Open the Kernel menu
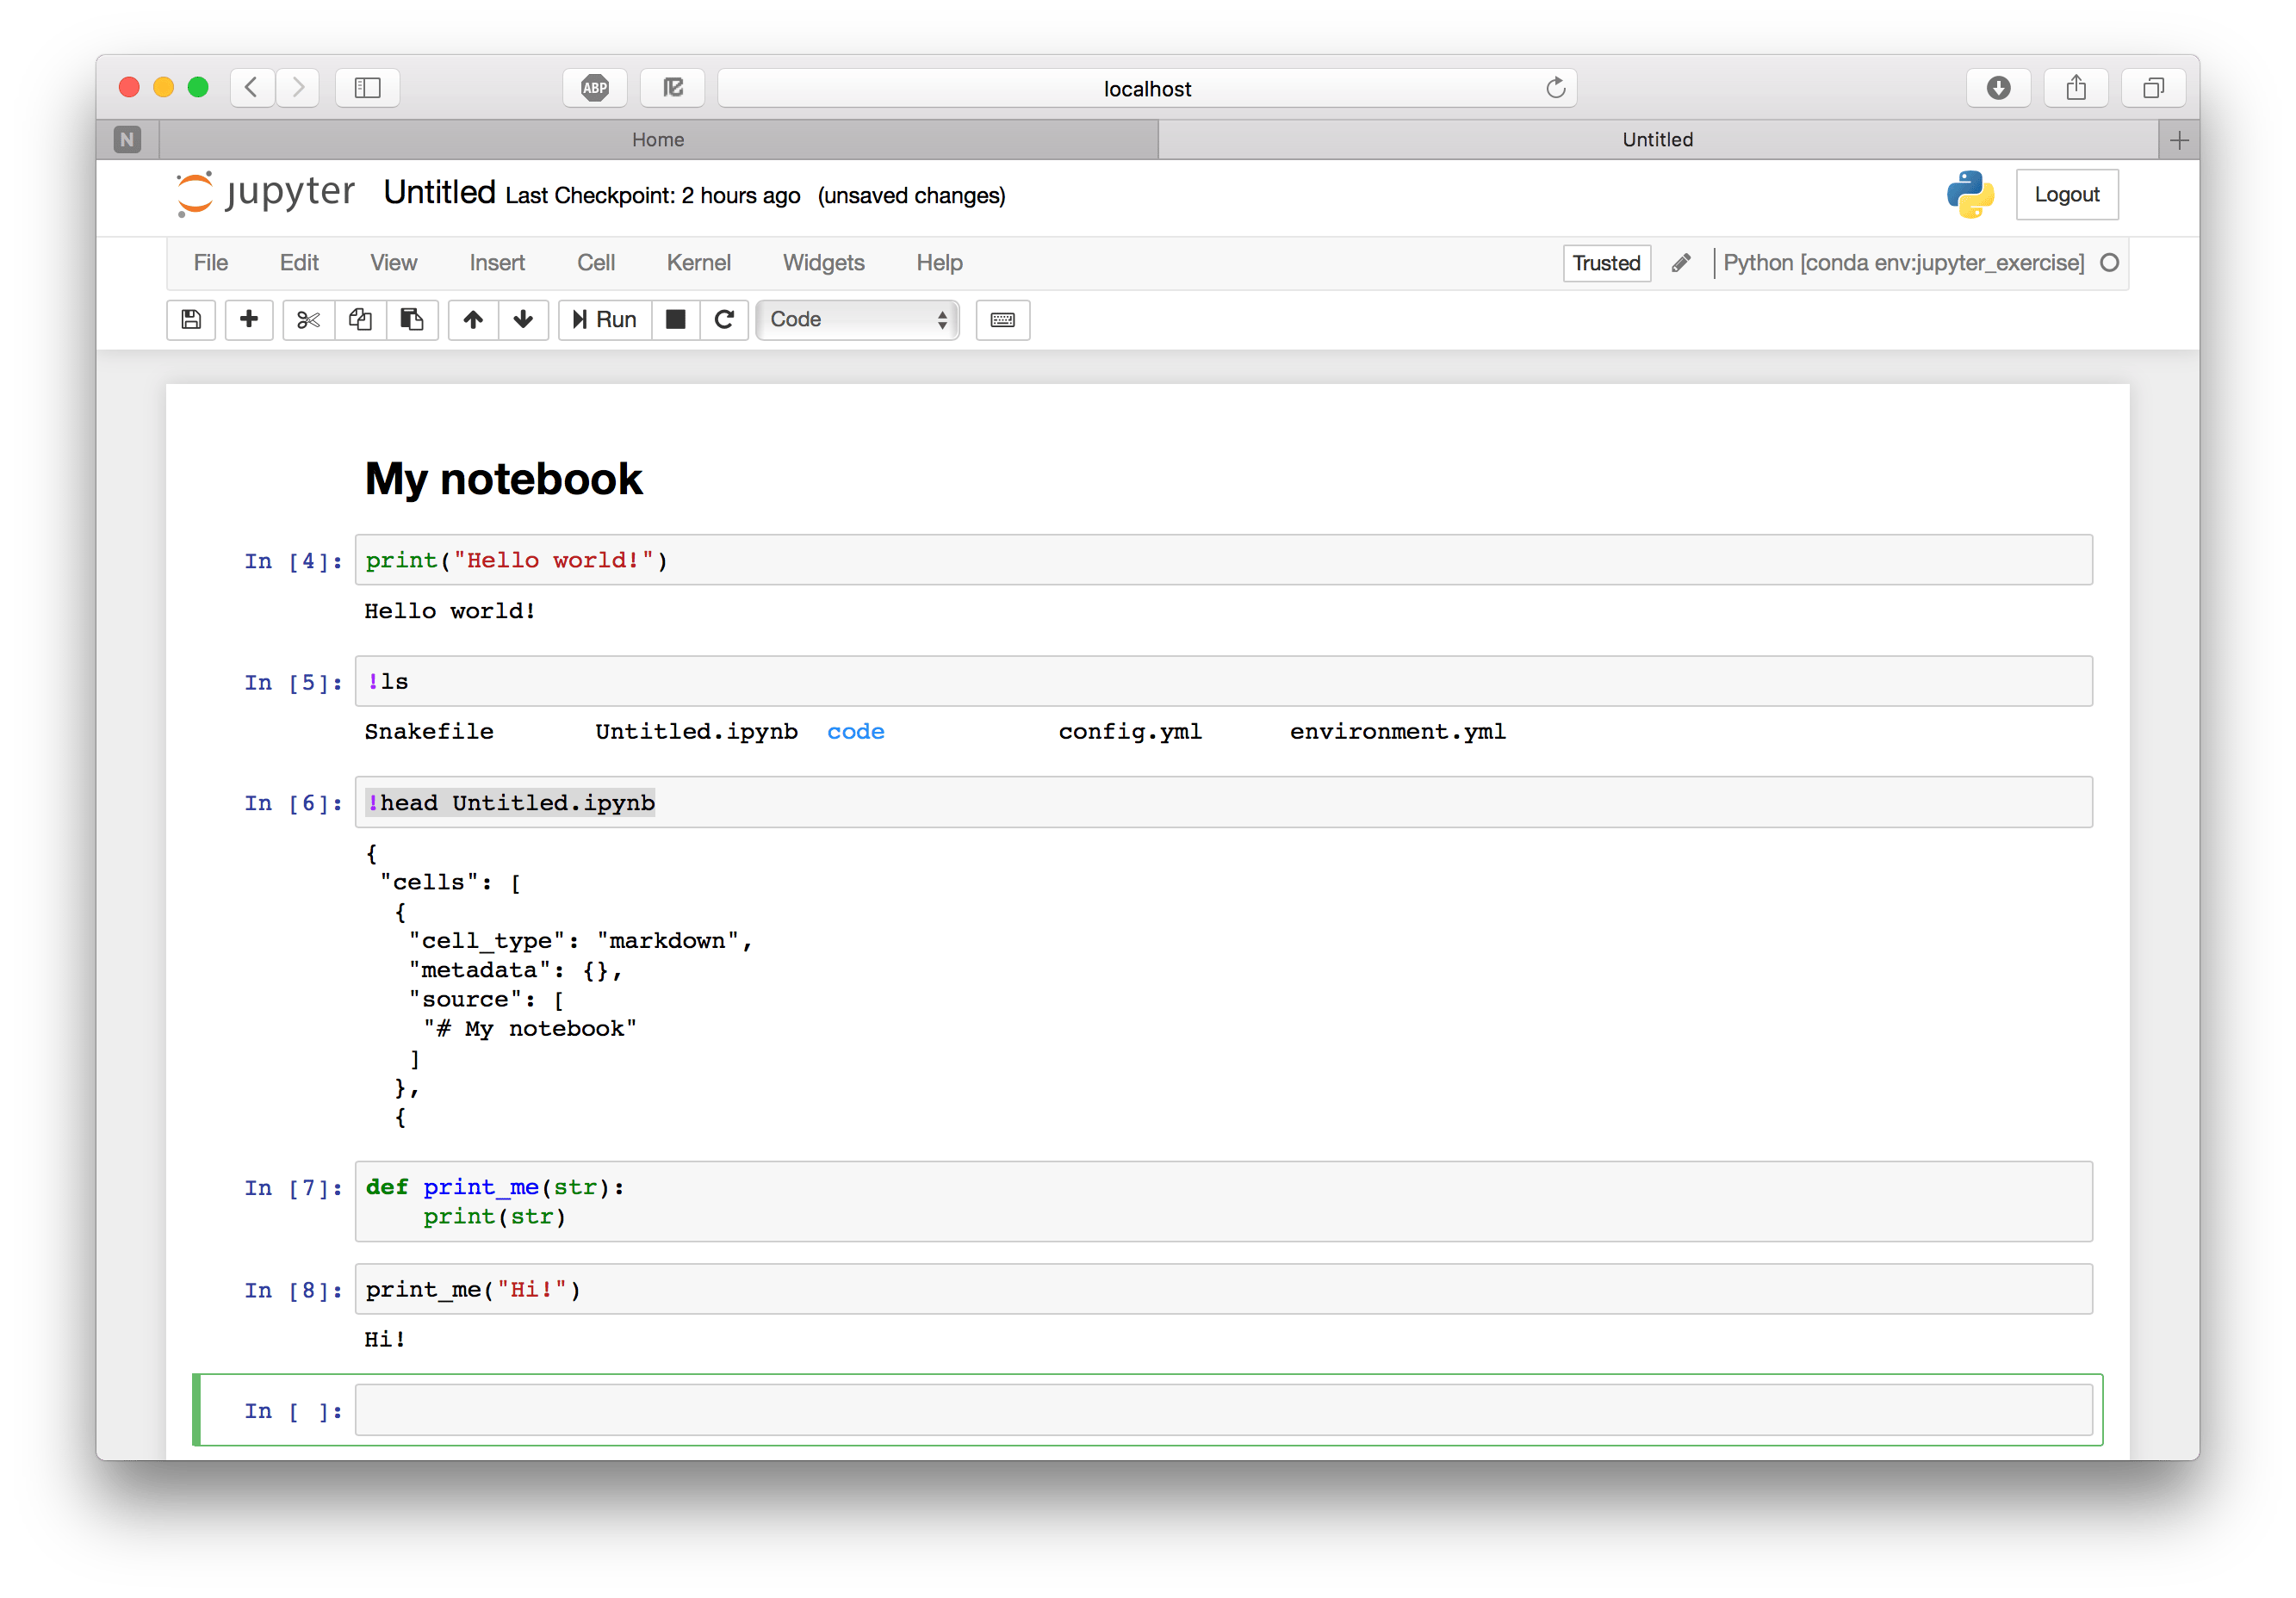The width and height of the screenshot is (2296, 1598). point(698,263)
